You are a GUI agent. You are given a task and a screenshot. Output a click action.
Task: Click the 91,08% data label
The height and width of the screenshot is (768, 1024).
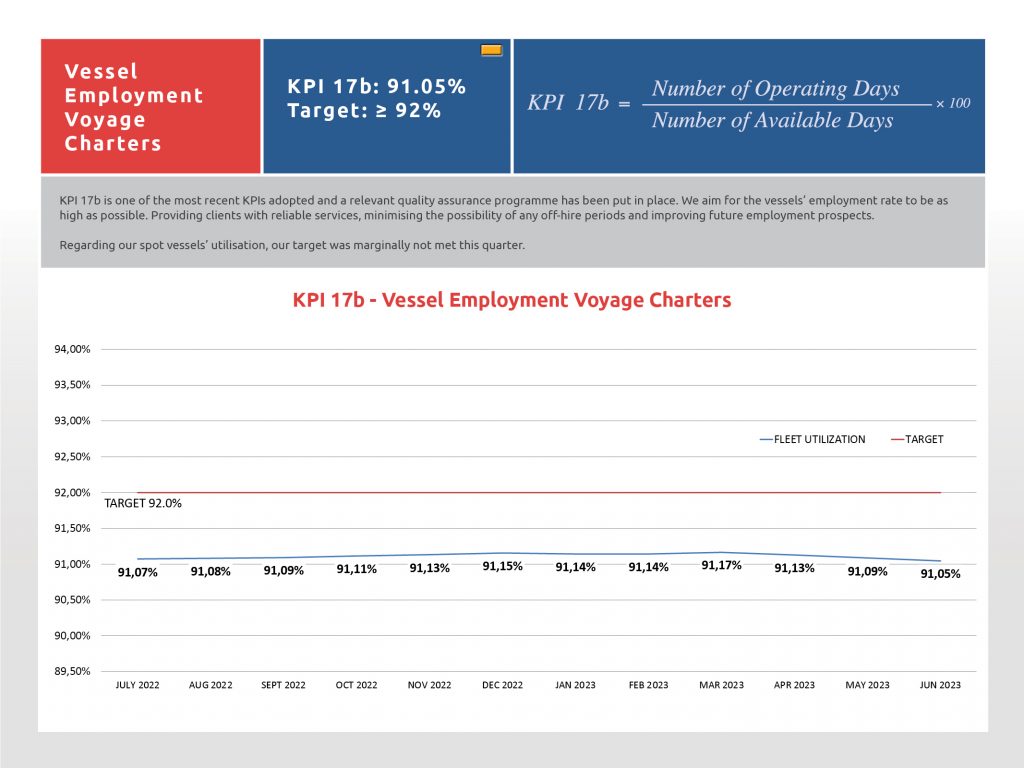pyautogui.click(x=210, y=571)
